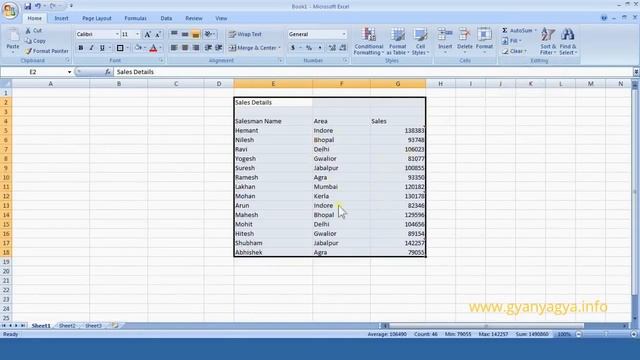Viewport: 640px width, 360px height.
Task: Set Top Align vertical alignment
Action: [x=174, y=34]
